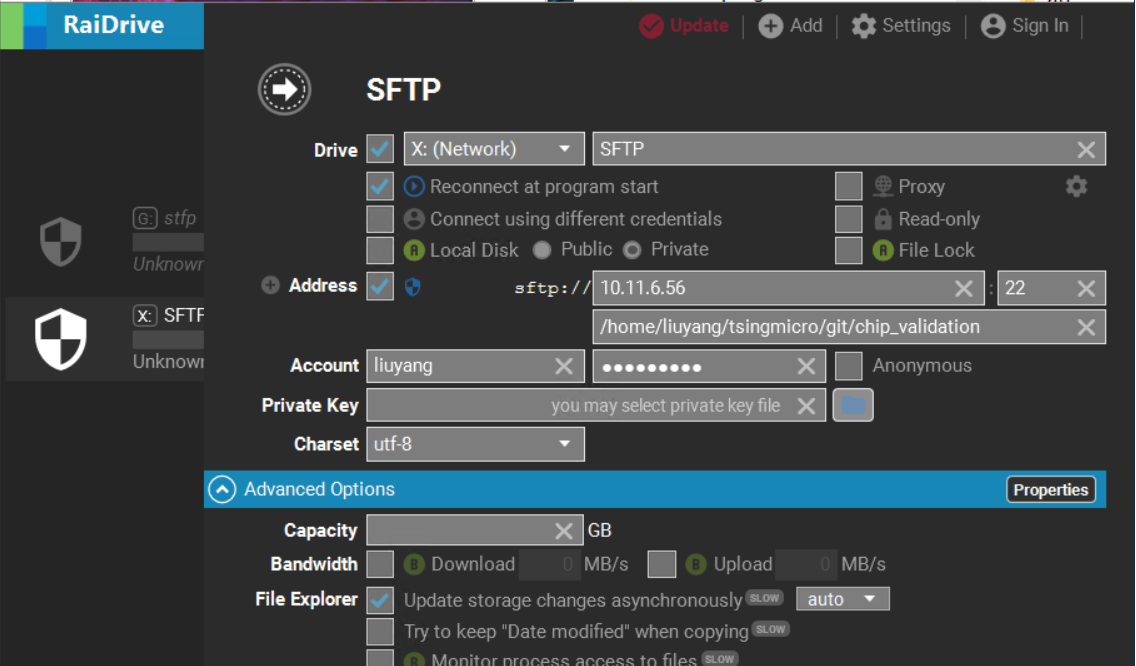Screen dimensions: 1136x666
Task: Enable the Proxy checkbox
Action: click(848, 186)
